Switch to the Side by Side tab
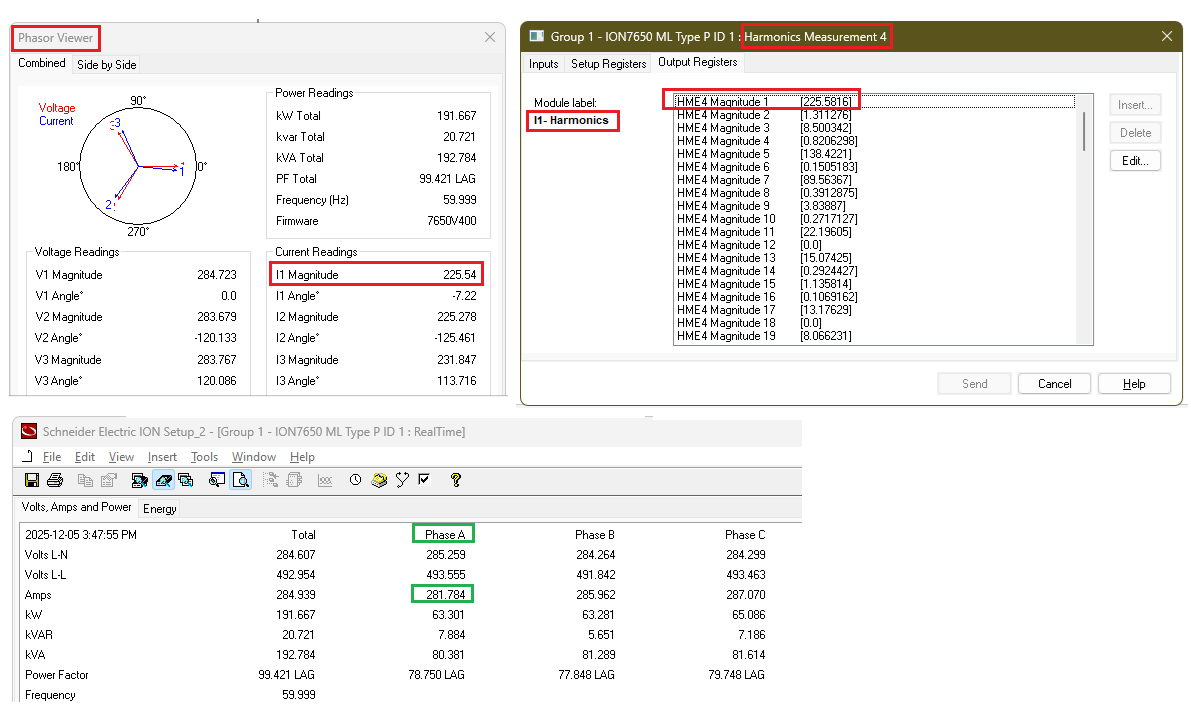Image resolution: width=1191 pixels, height=715 pixels. [106, 65]
